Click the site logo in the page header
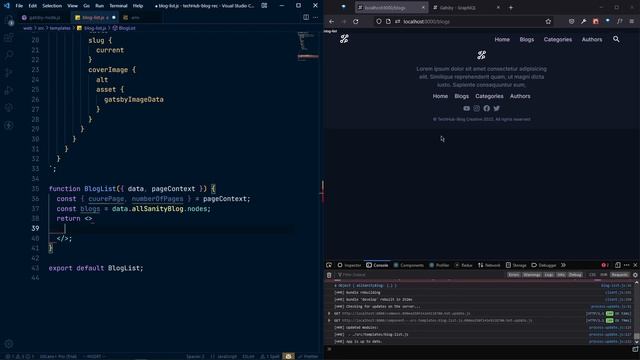Image resolution: width=640 pixels, height=360 pixels. click(x=344, y=39)
